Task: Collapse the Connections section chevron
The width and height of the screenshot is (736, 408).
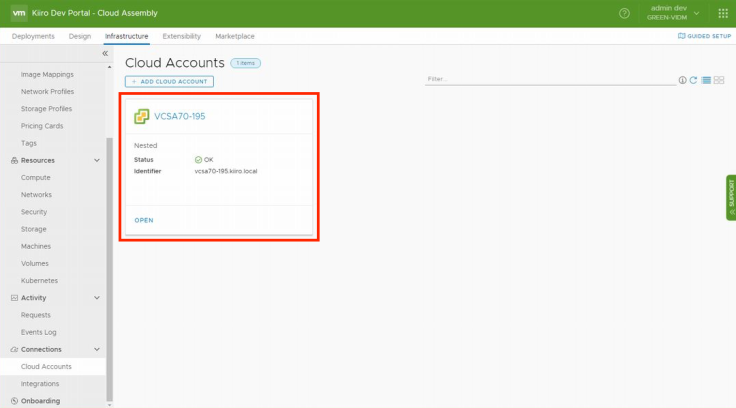Action: (x=97, y=349)
